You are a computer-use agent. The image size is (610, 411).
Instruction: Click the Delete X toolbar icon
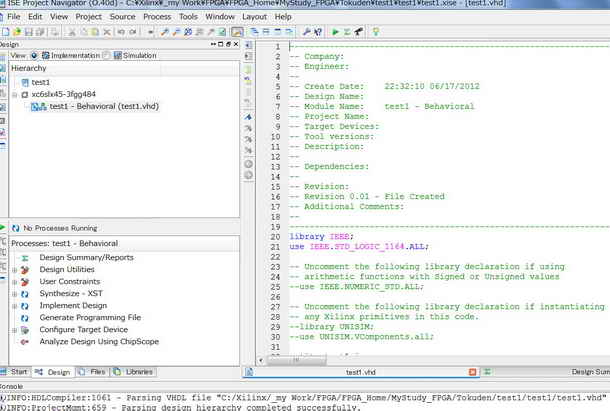pyautogui.click(x=107, y=32)
